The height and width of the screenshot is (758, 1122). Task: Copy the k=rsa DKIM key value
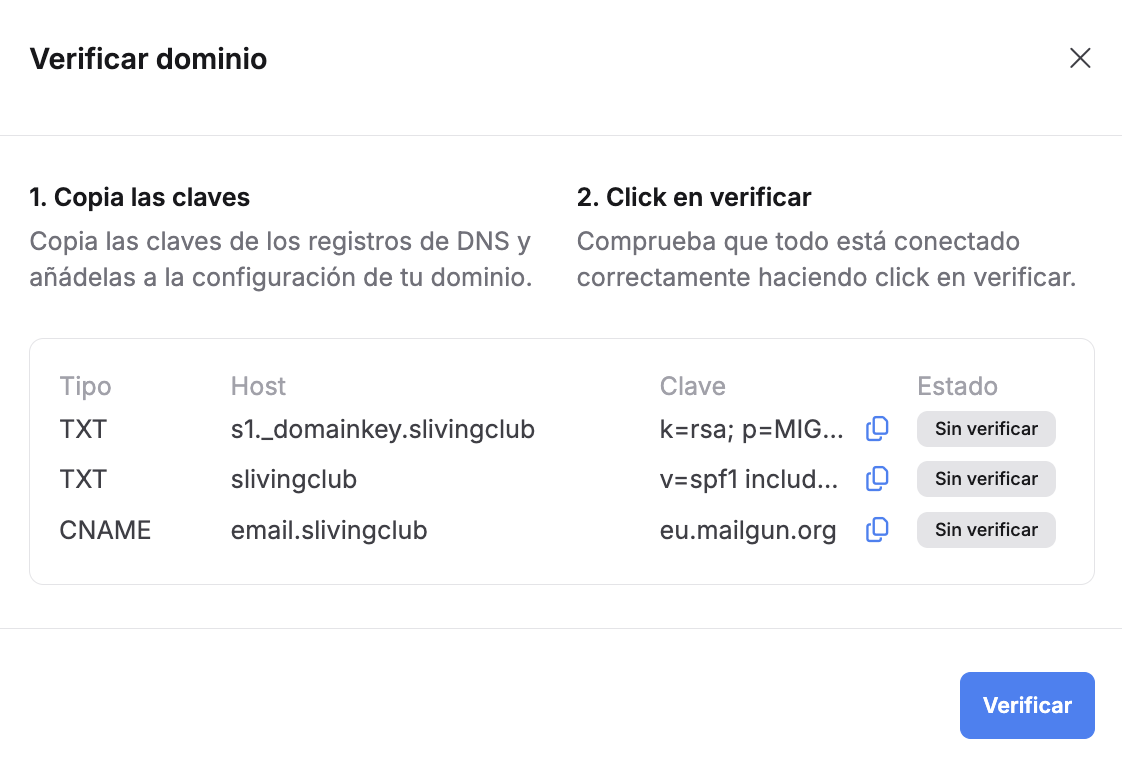877,429
